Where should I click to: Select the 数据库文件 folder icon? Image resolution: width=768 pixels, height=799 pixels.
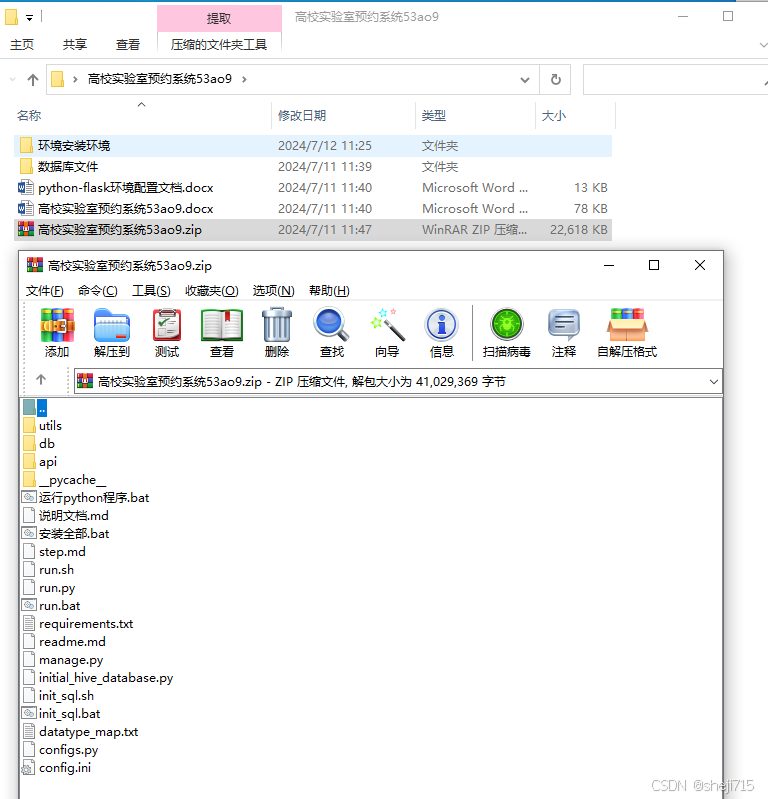tap(26, 166)
